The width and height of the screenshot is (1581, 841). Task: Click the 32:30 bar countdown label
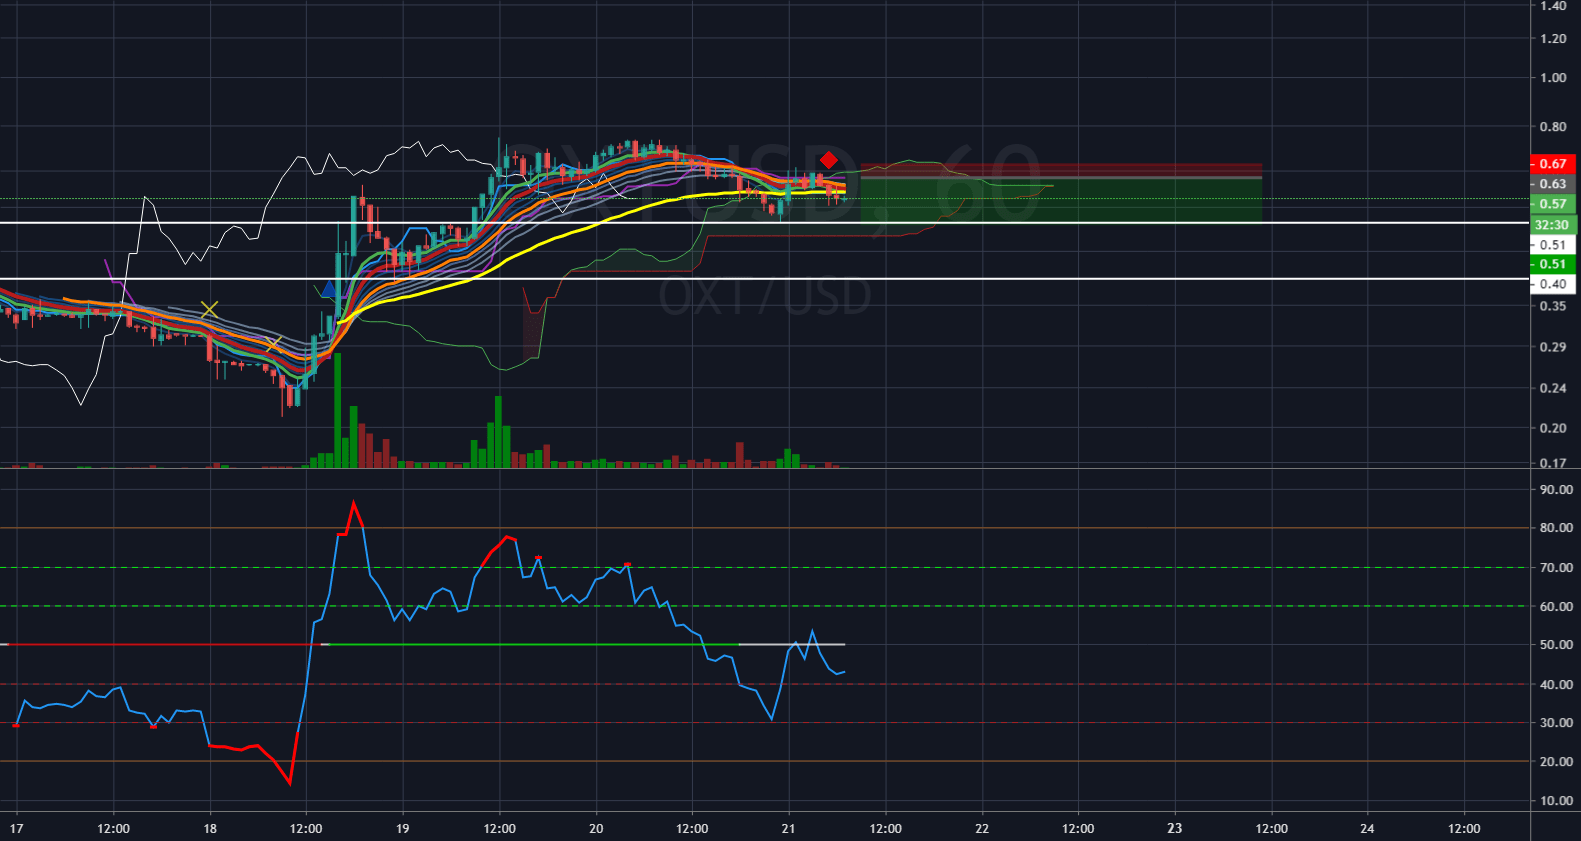tap(1552, 225)
